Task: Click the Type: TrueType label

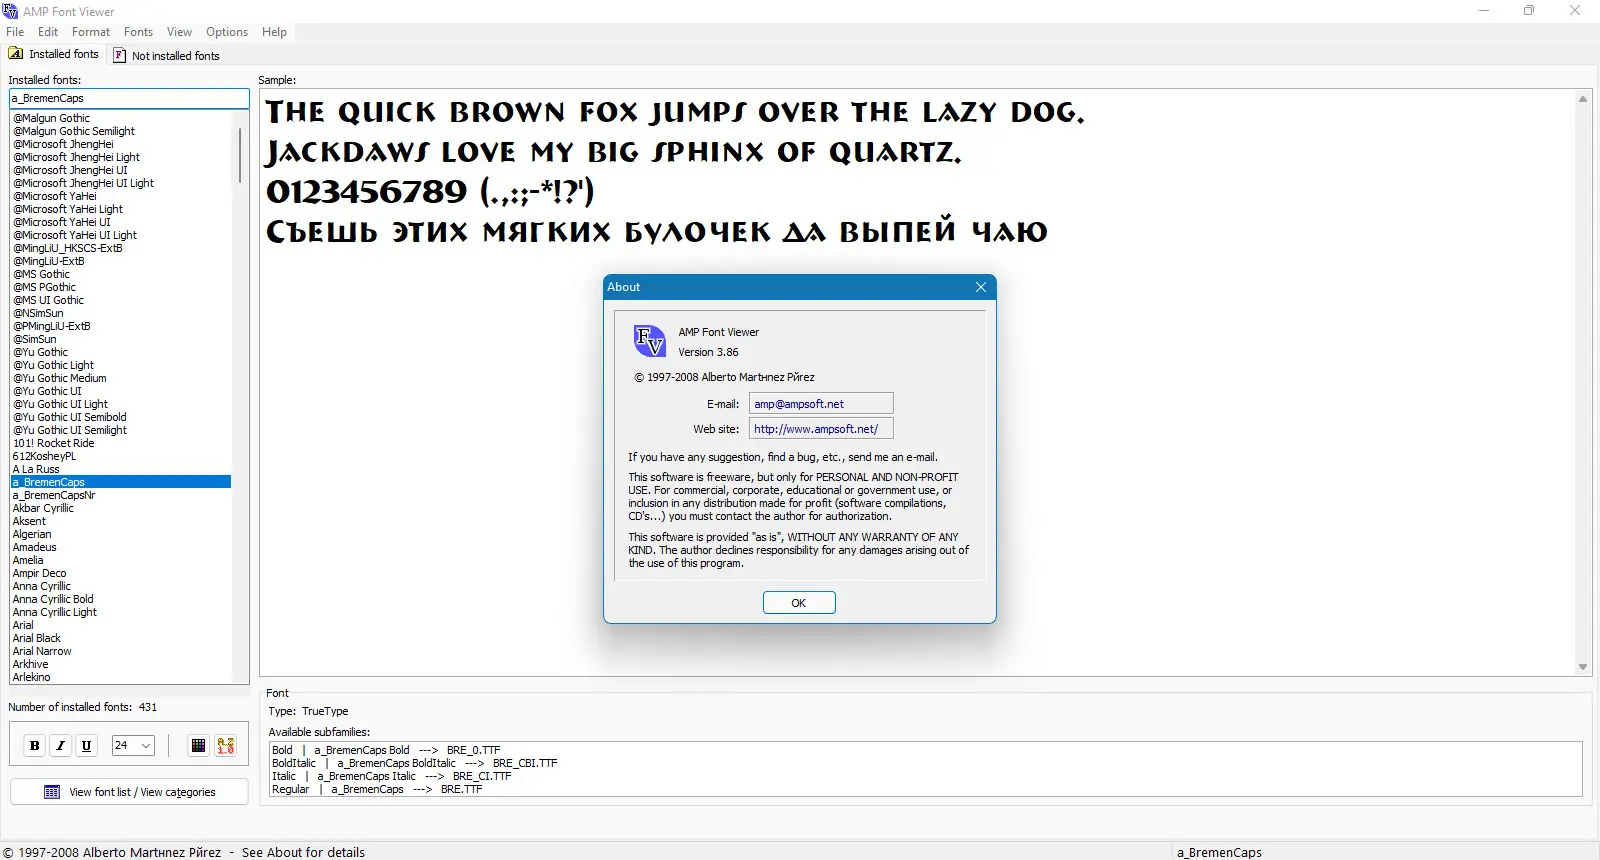Action: click(x=308, y=711)
